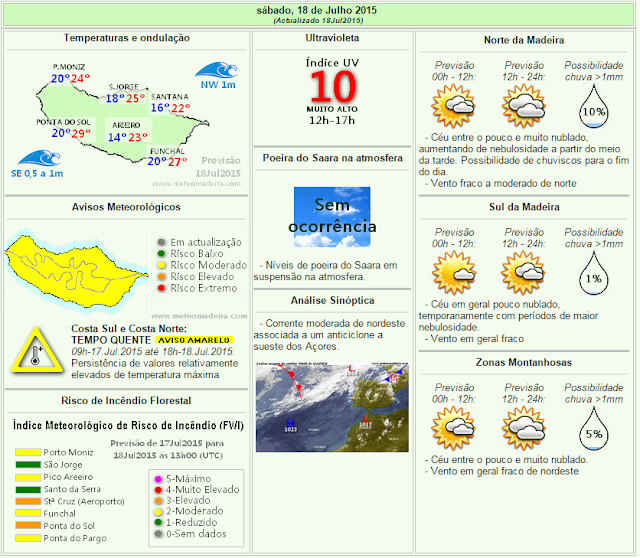Click the yellow 2-Moderado legend dot
The width and height of the screenshot is (640, 558).
coord(158,511)
